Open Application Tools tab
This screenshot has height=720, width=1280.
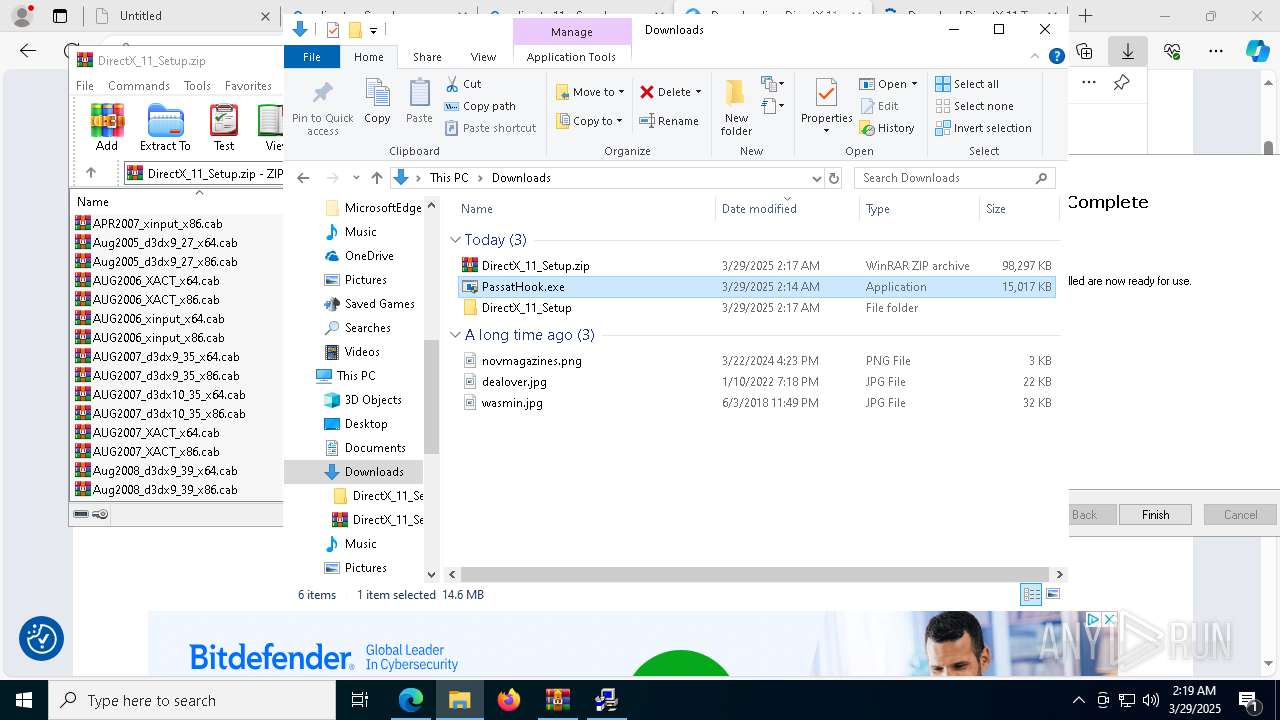(x=571, y=57)
